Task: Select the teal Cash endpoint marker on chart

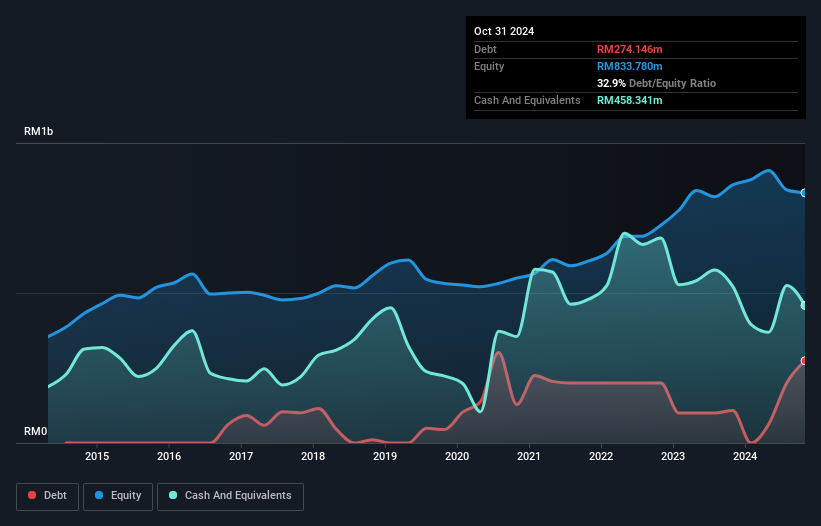Action: click(804, 306)
